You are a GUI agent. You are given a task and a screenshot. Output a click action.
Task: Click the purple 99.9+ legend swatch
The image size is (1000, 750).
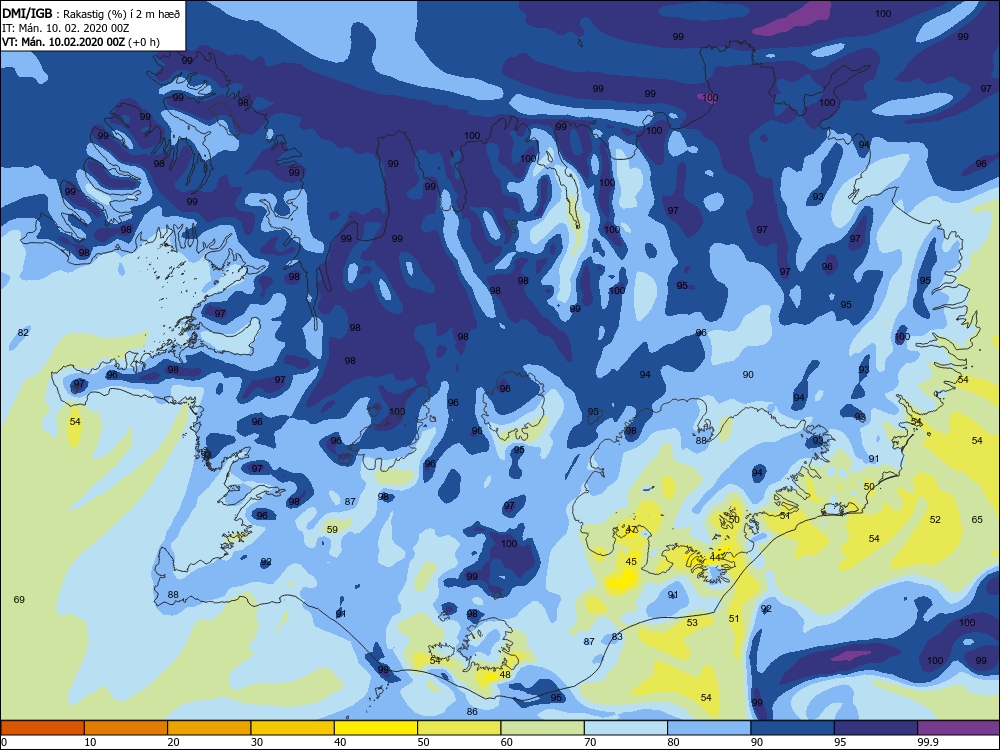coord(959,728)
